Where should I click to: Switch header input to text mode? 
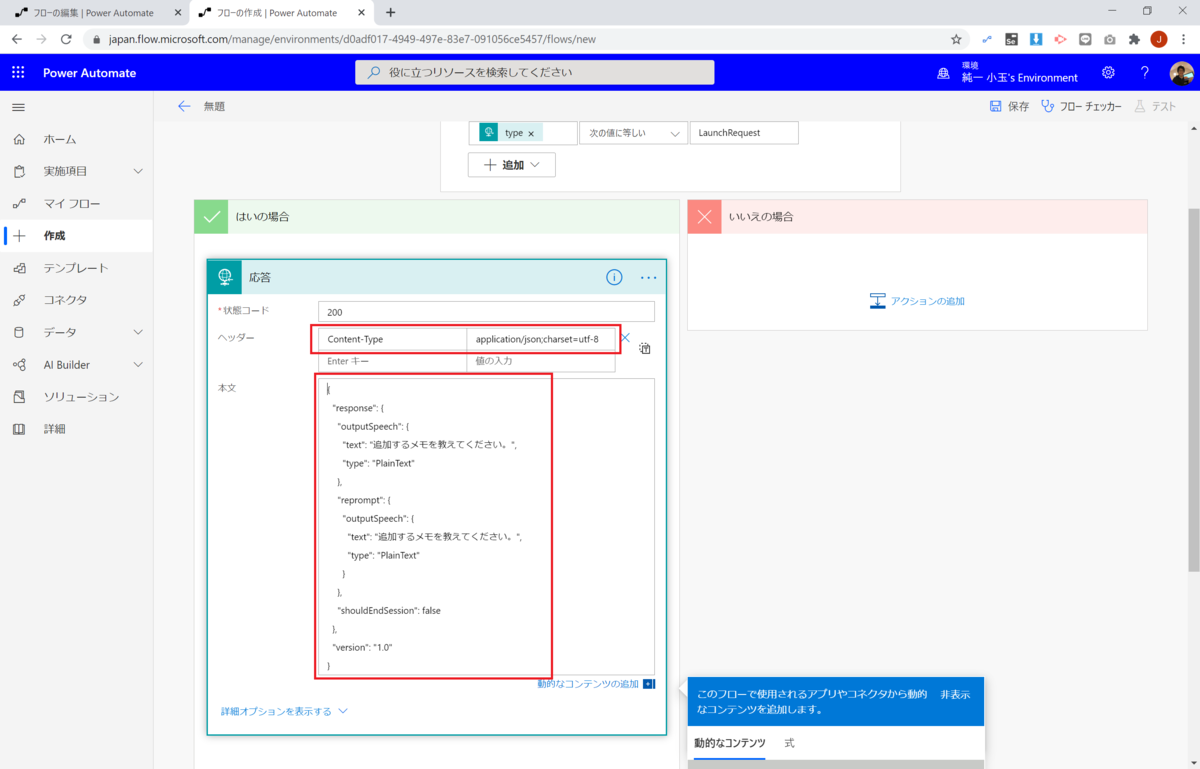(645, 348)
